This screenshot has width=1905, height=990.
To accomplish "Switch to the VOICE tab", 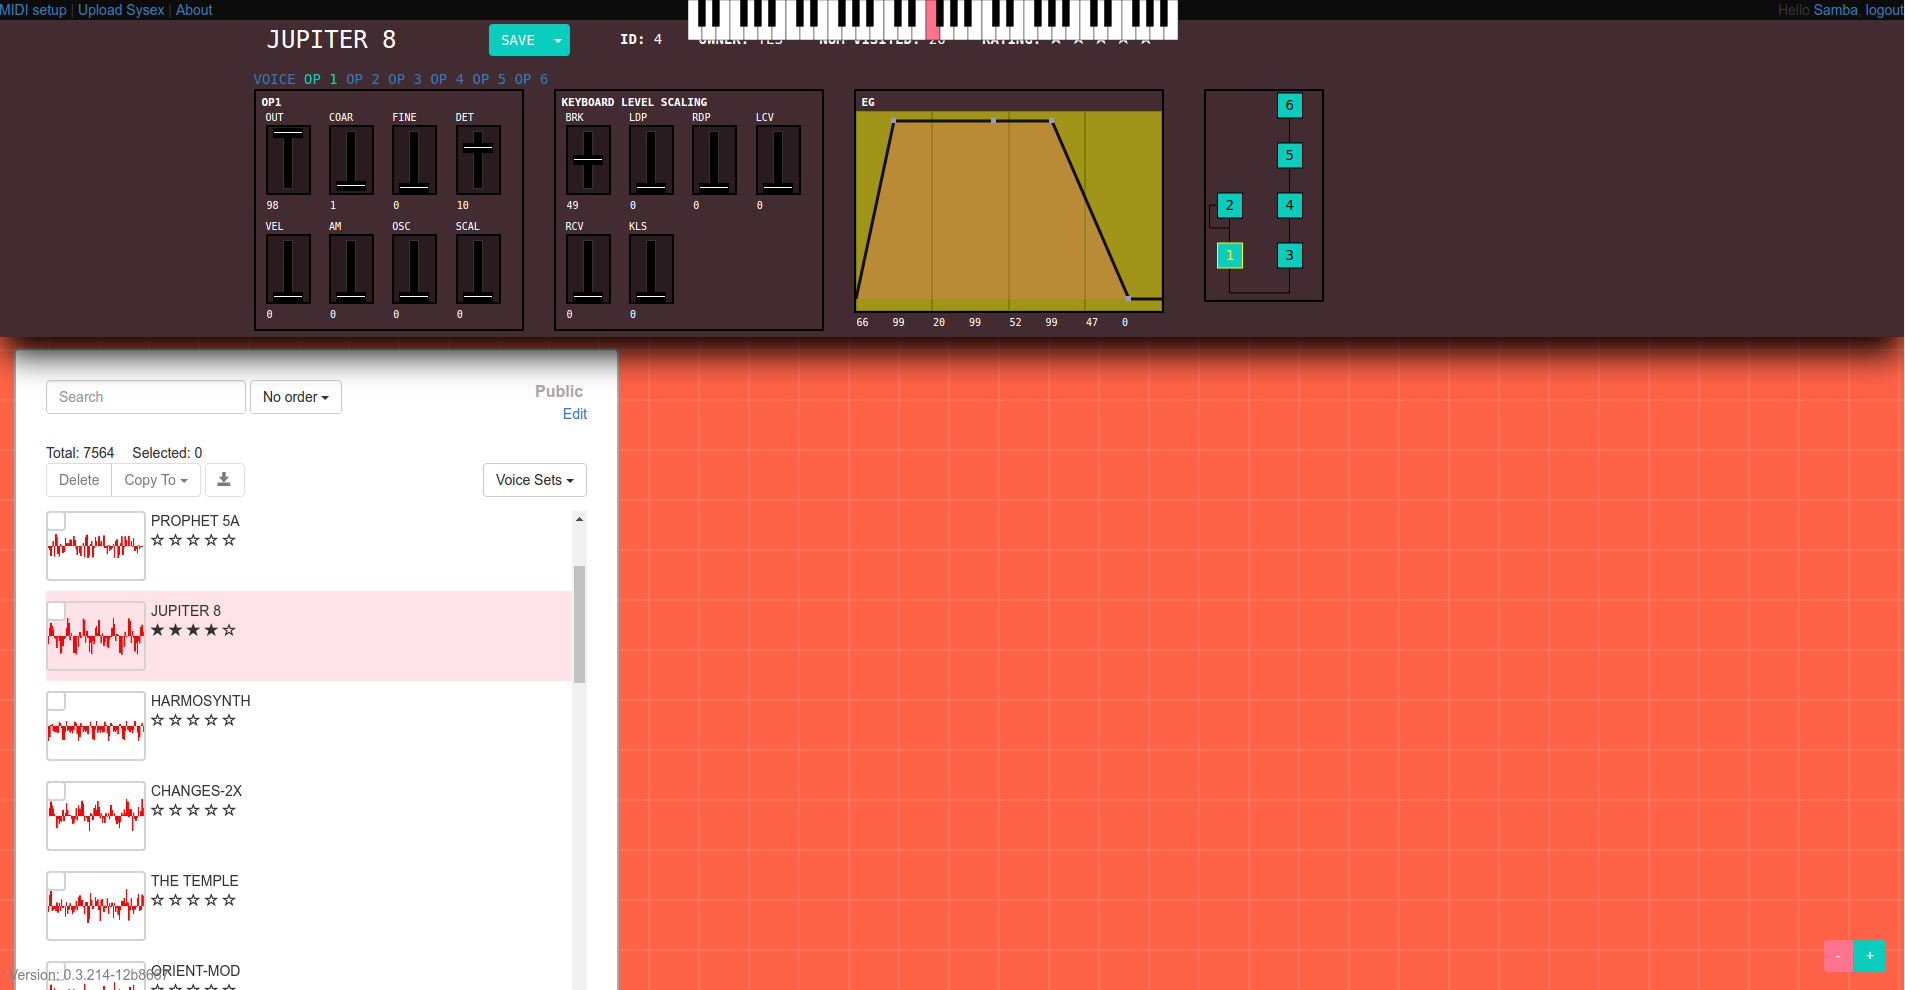I will click(x=274, y=79).
